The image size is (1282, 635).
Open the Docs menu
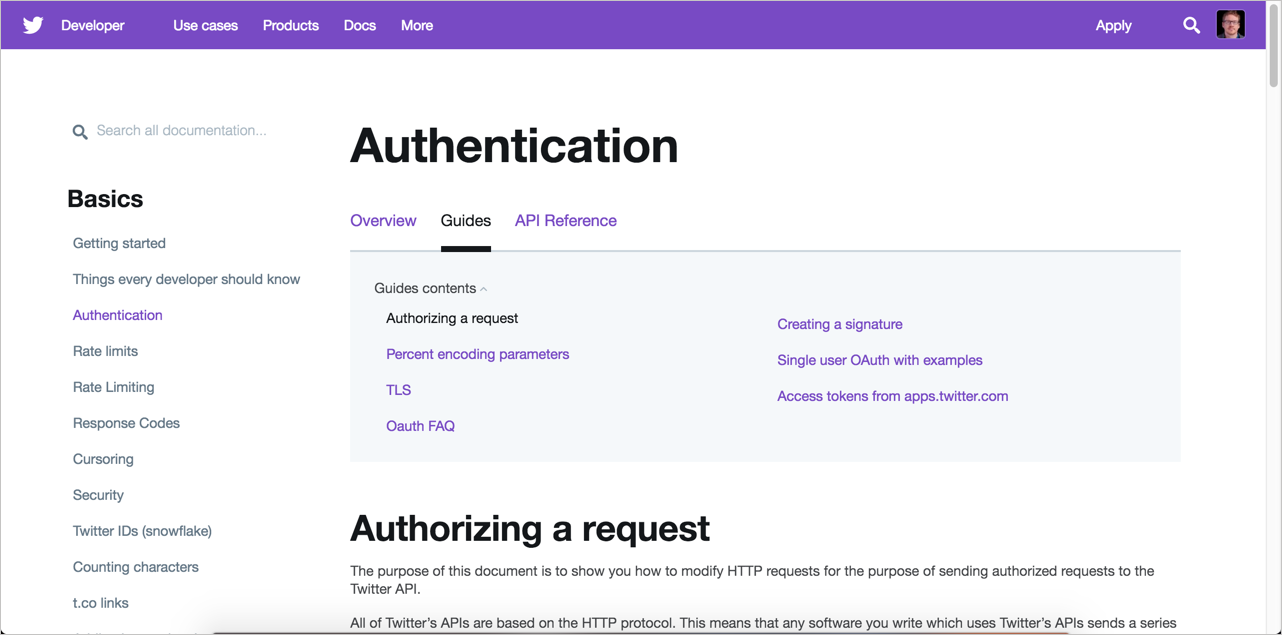[x=359, y=25]
